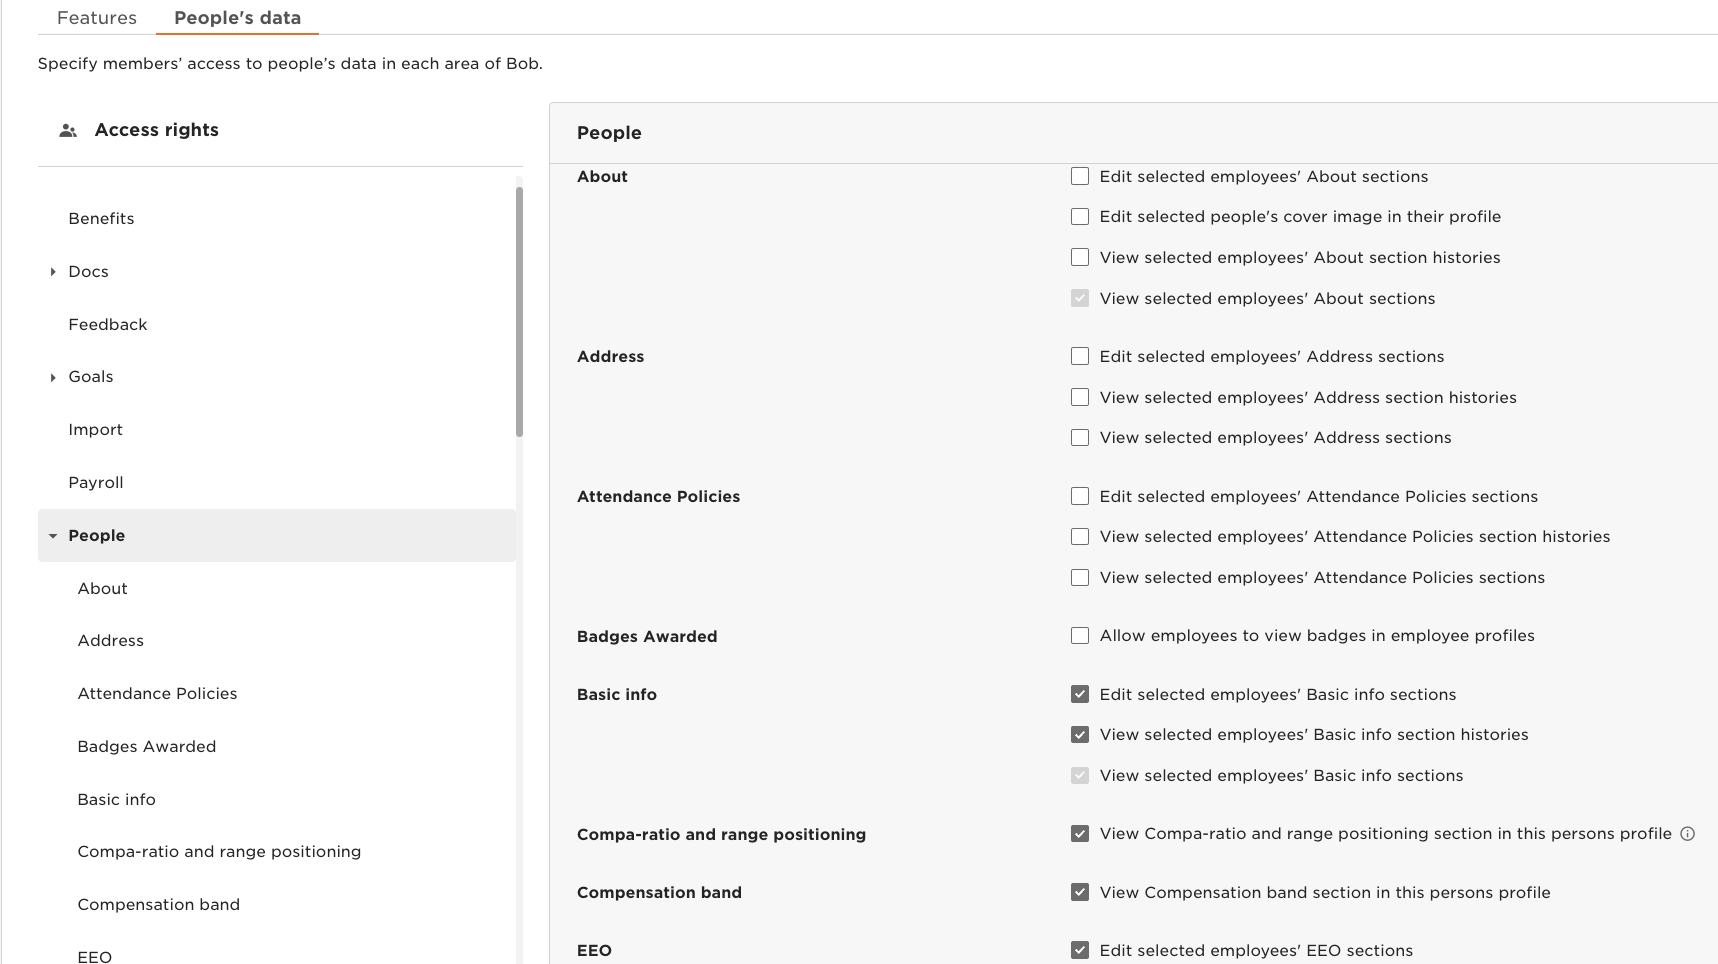Open Benefits in access rights list
Image resolution: width=1718 pixels, height=964 pixels.
click(x=101, y=219)
